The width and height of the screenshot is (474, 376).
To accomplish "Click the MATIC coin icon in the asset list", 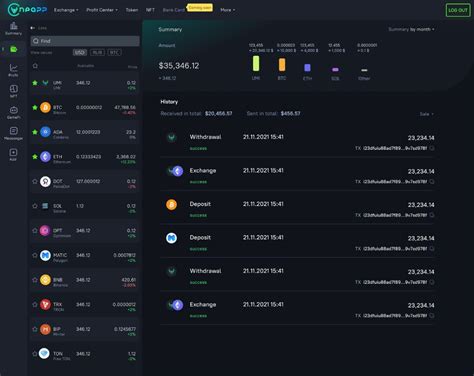I will click(45, 255).
